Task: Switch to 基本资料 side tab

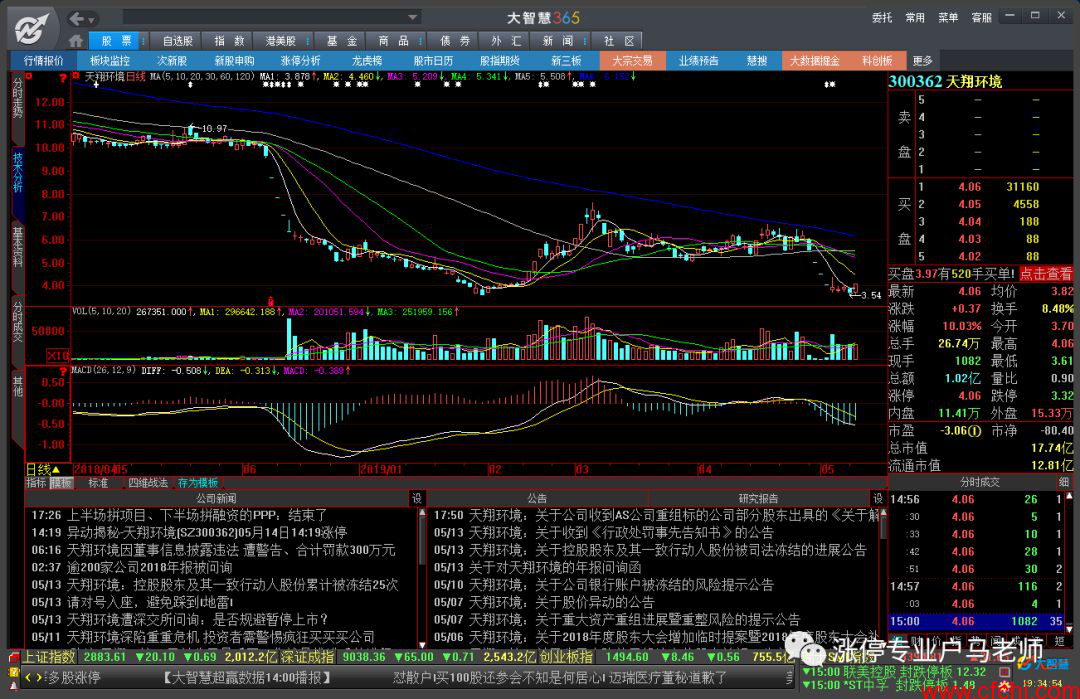Action: pos(17,247)
